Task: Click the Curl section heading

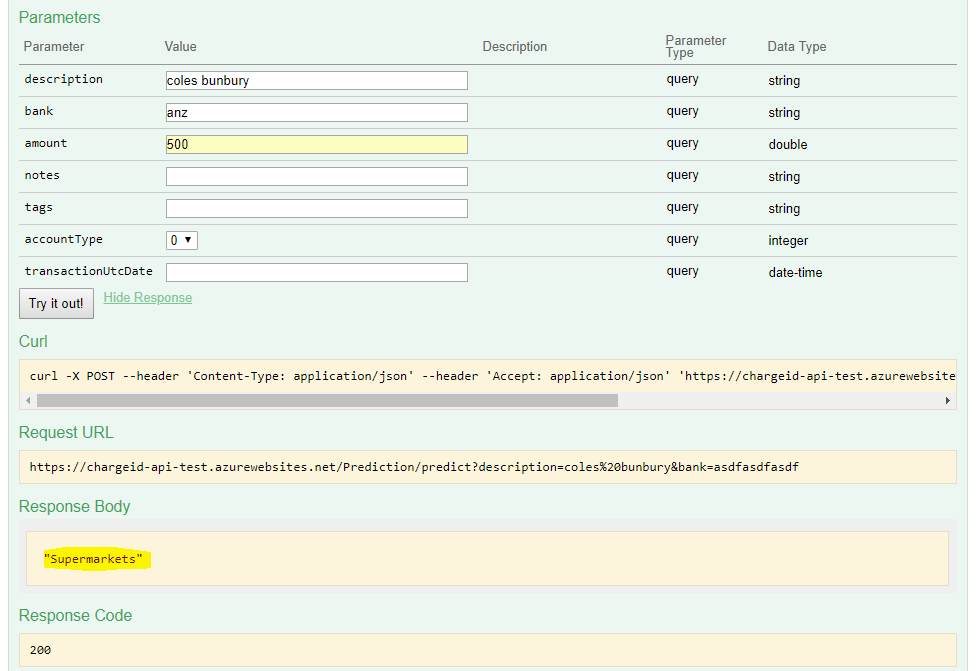Action: pyautogui.click(x=33, y=342)
